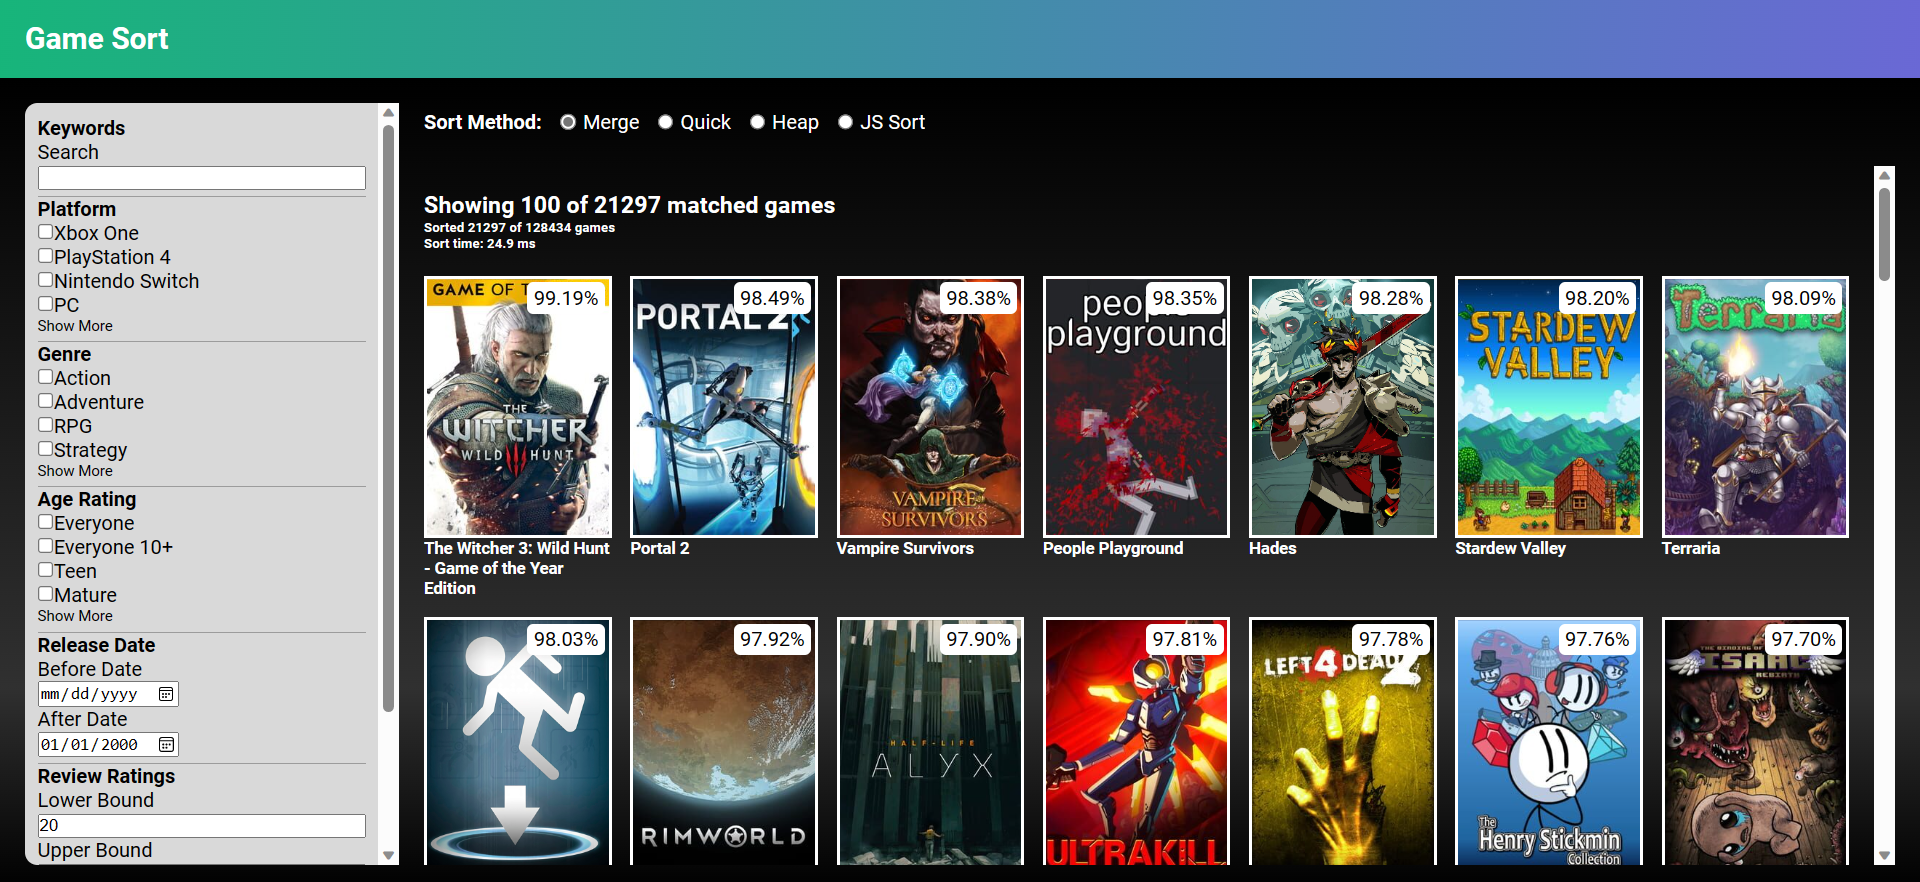Enable the Strategy genre filter
The height and width of the screenshot is (882, 1920).
pos(46,449)
